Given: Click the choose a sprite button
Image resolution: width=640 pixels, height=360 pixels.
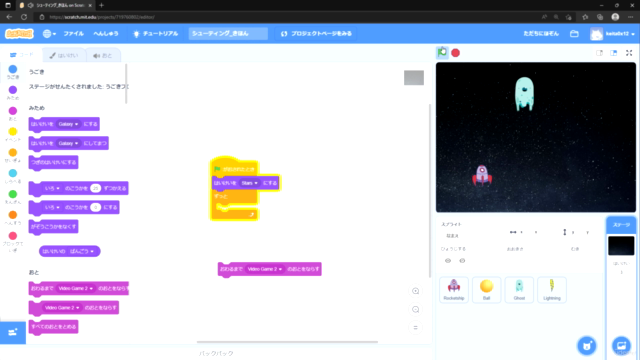Looking at the screenshot, I should (x=587, y=346).
